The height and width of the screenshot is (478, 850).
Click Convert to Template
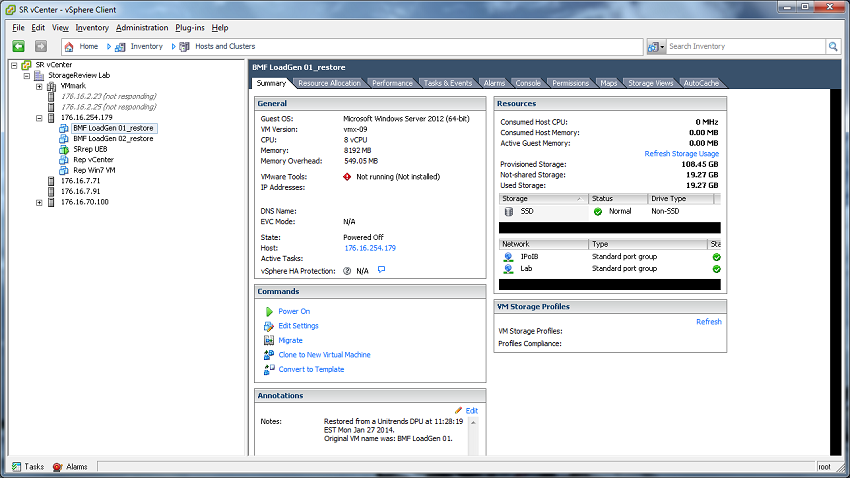coord(311,370)
